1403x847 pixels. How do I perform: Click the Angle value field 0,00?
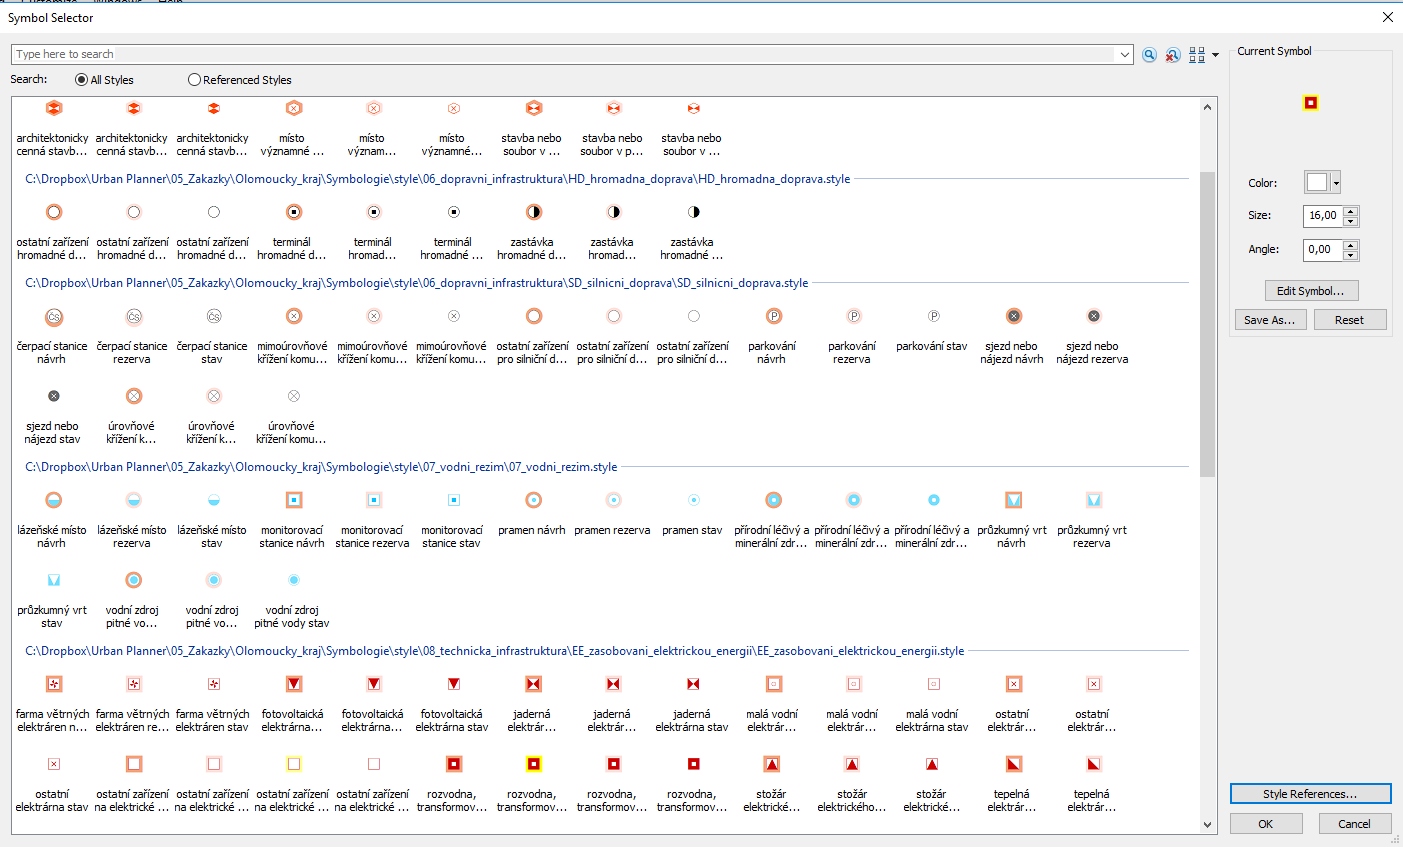(x=1323, y=249)
